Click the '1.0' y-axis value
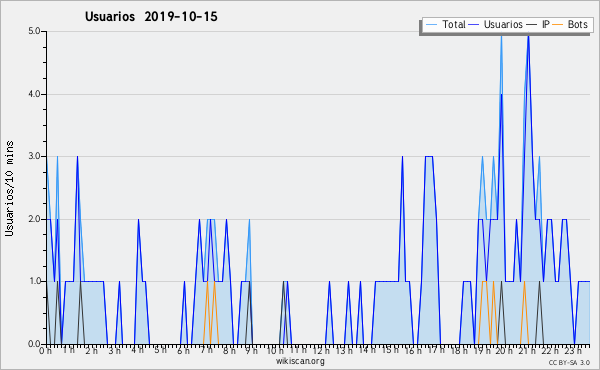600x370 pixels. pyautogui.click(x=34, y=281)
